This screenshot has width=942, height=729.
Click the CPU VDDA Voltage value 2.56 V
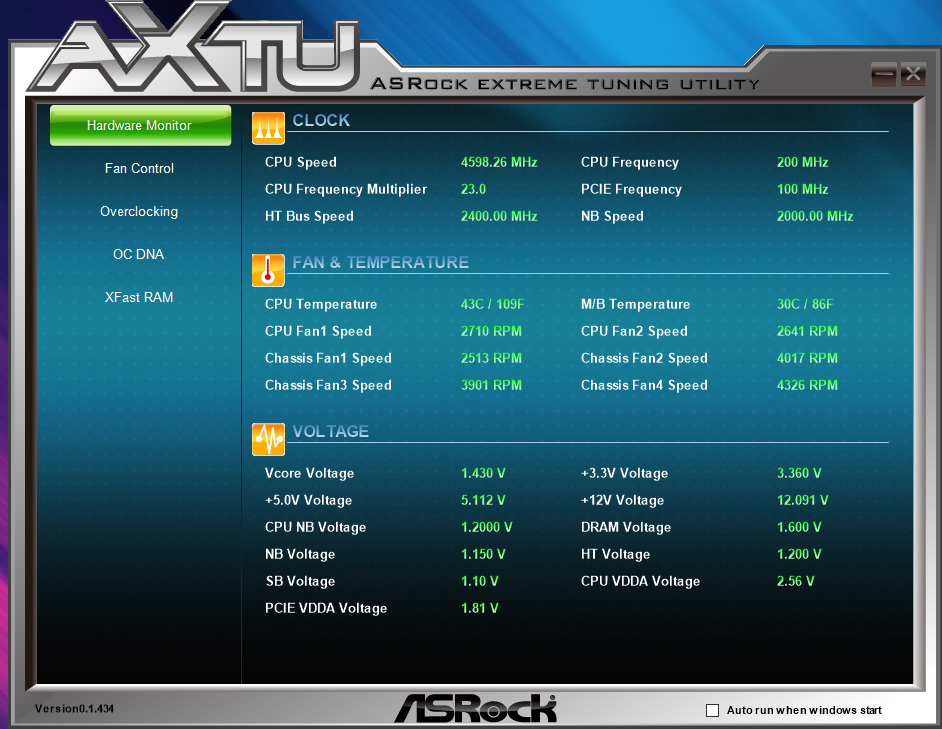point(795,581)
